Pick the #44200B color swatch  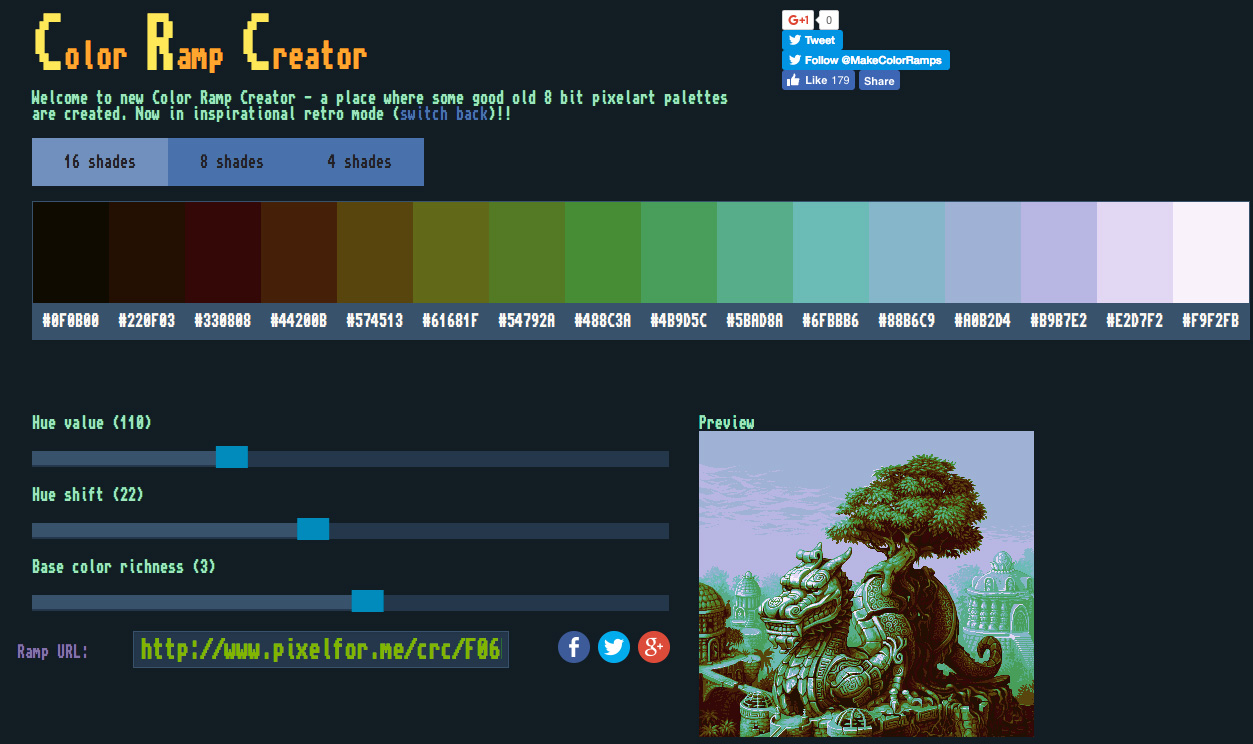[x=299, y=252]
